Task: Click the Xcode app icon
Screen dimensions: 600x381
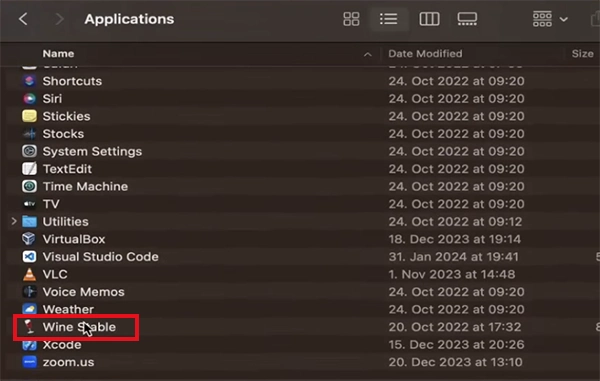Action: 29,344
